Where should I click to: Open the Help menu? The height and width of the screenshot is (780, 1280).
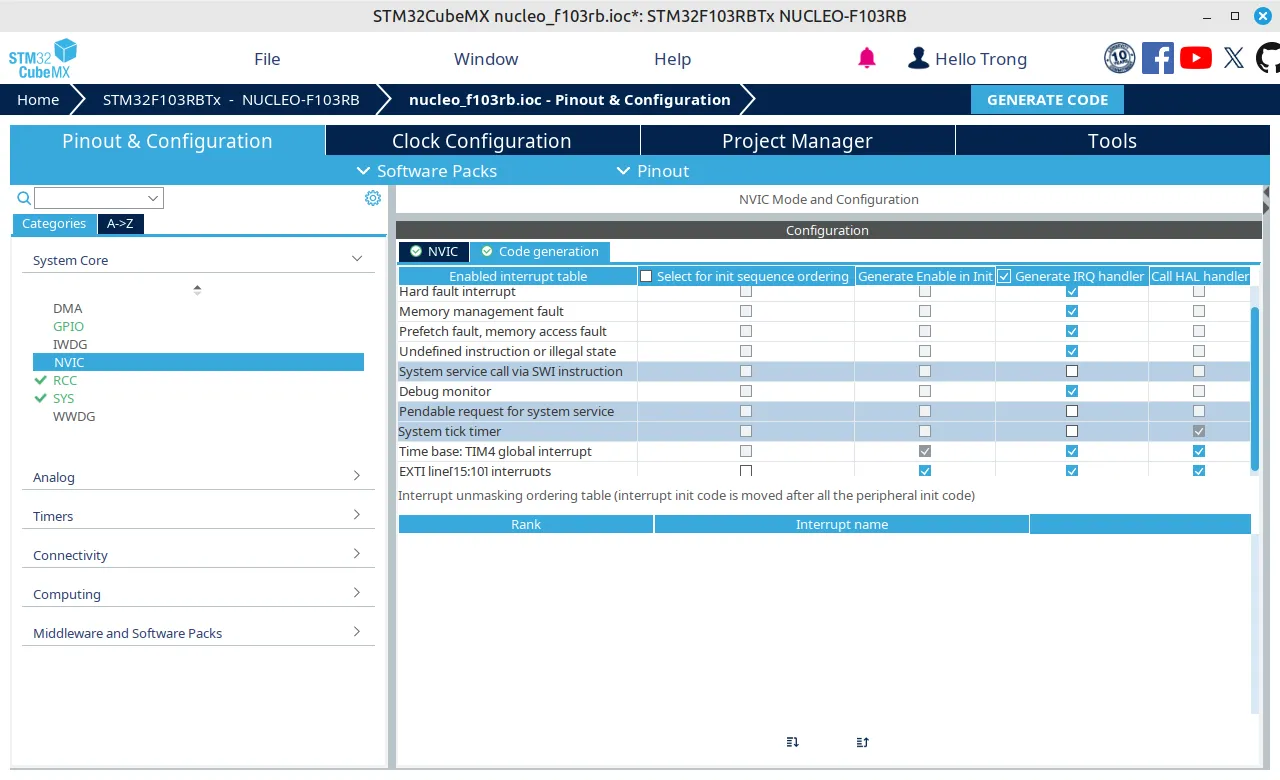[x=672, y=59]
